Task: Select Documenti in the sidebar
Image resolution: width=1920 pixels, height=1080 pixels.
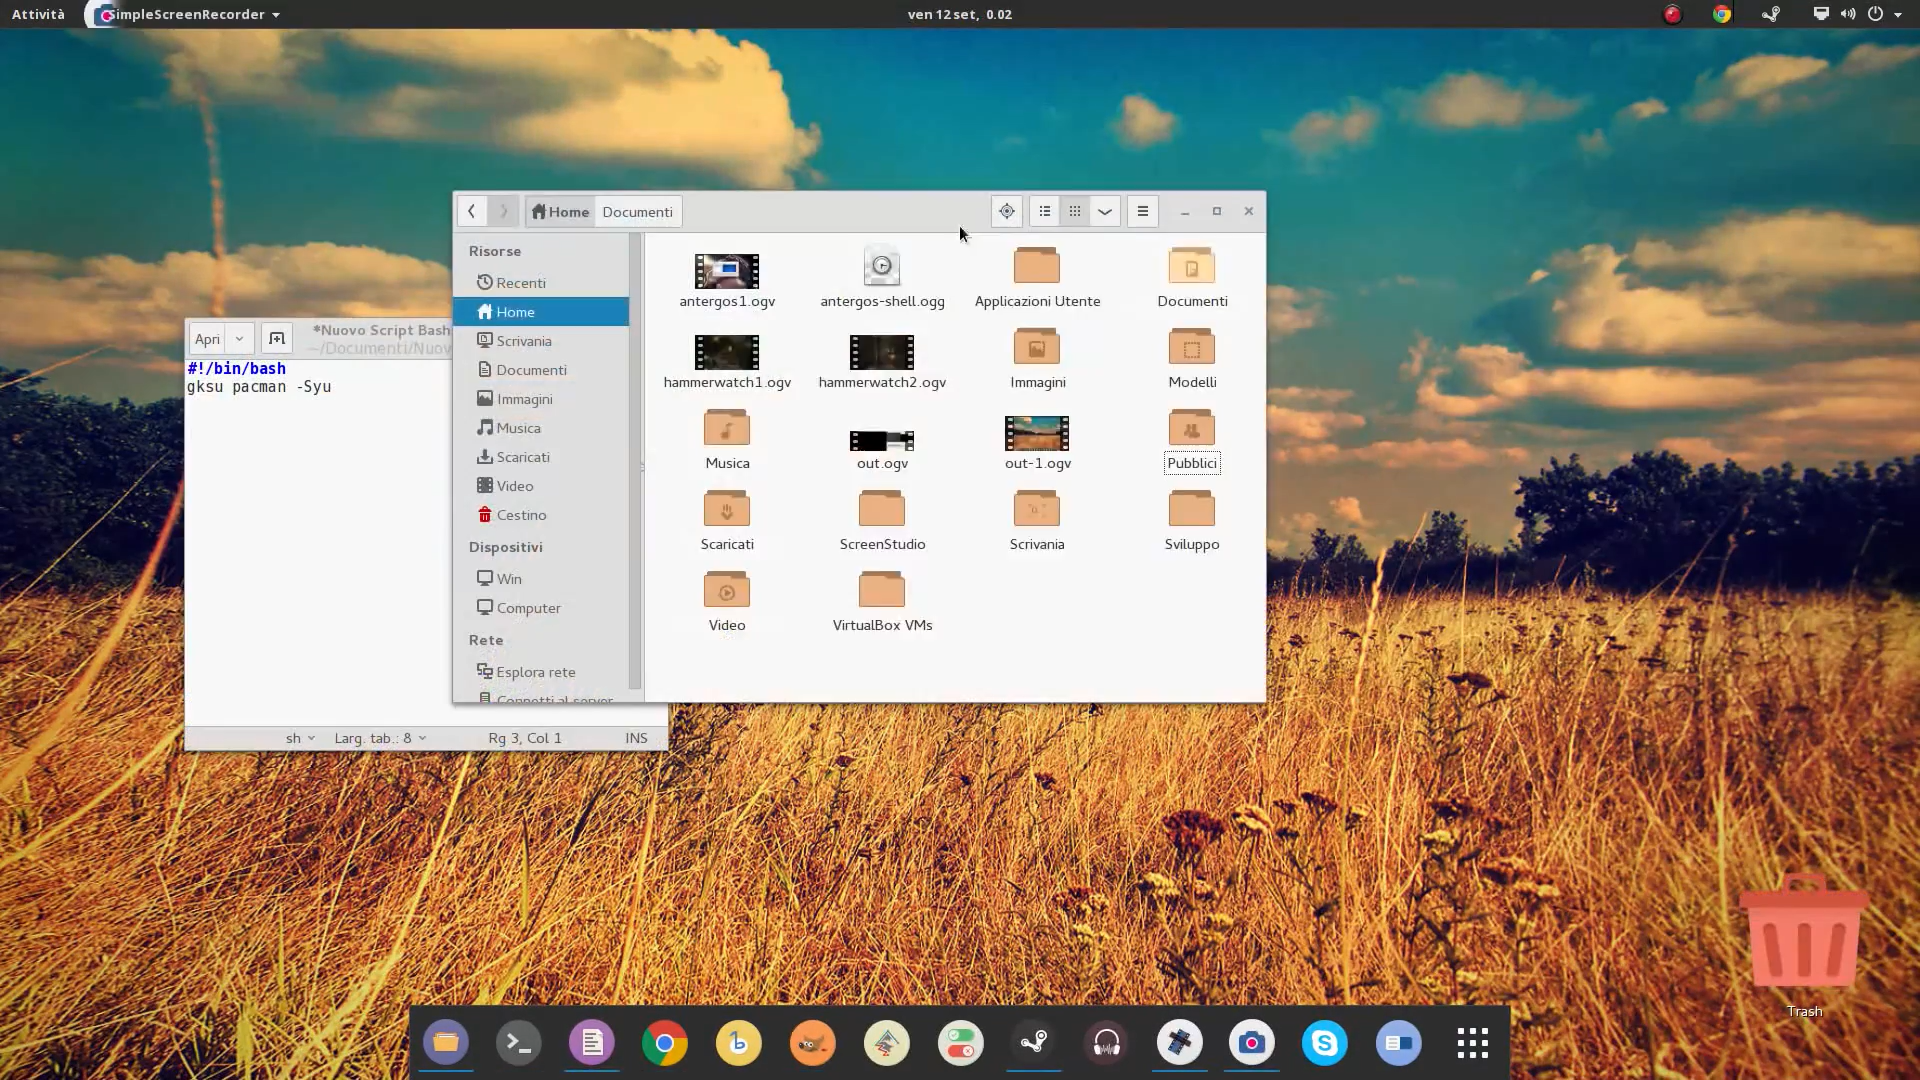Action: [x=541, y=370]
